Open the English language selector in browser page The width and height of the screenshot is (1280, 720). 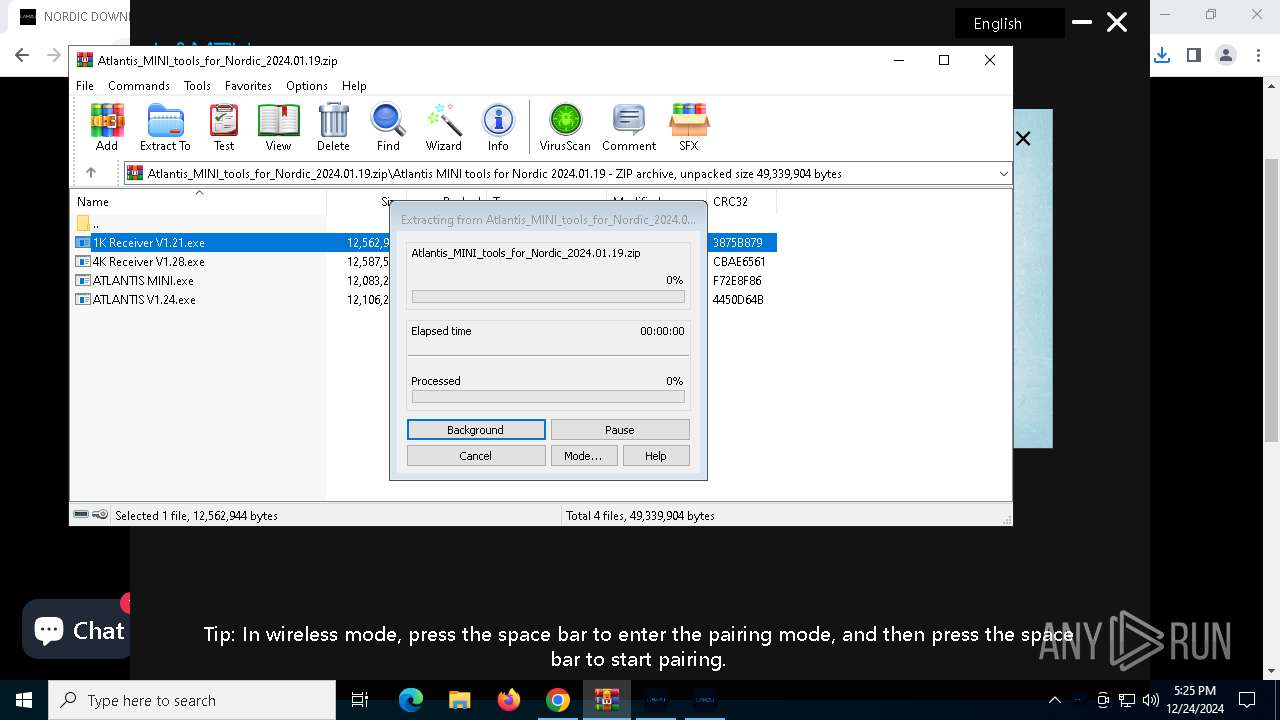coord(1009,24)
